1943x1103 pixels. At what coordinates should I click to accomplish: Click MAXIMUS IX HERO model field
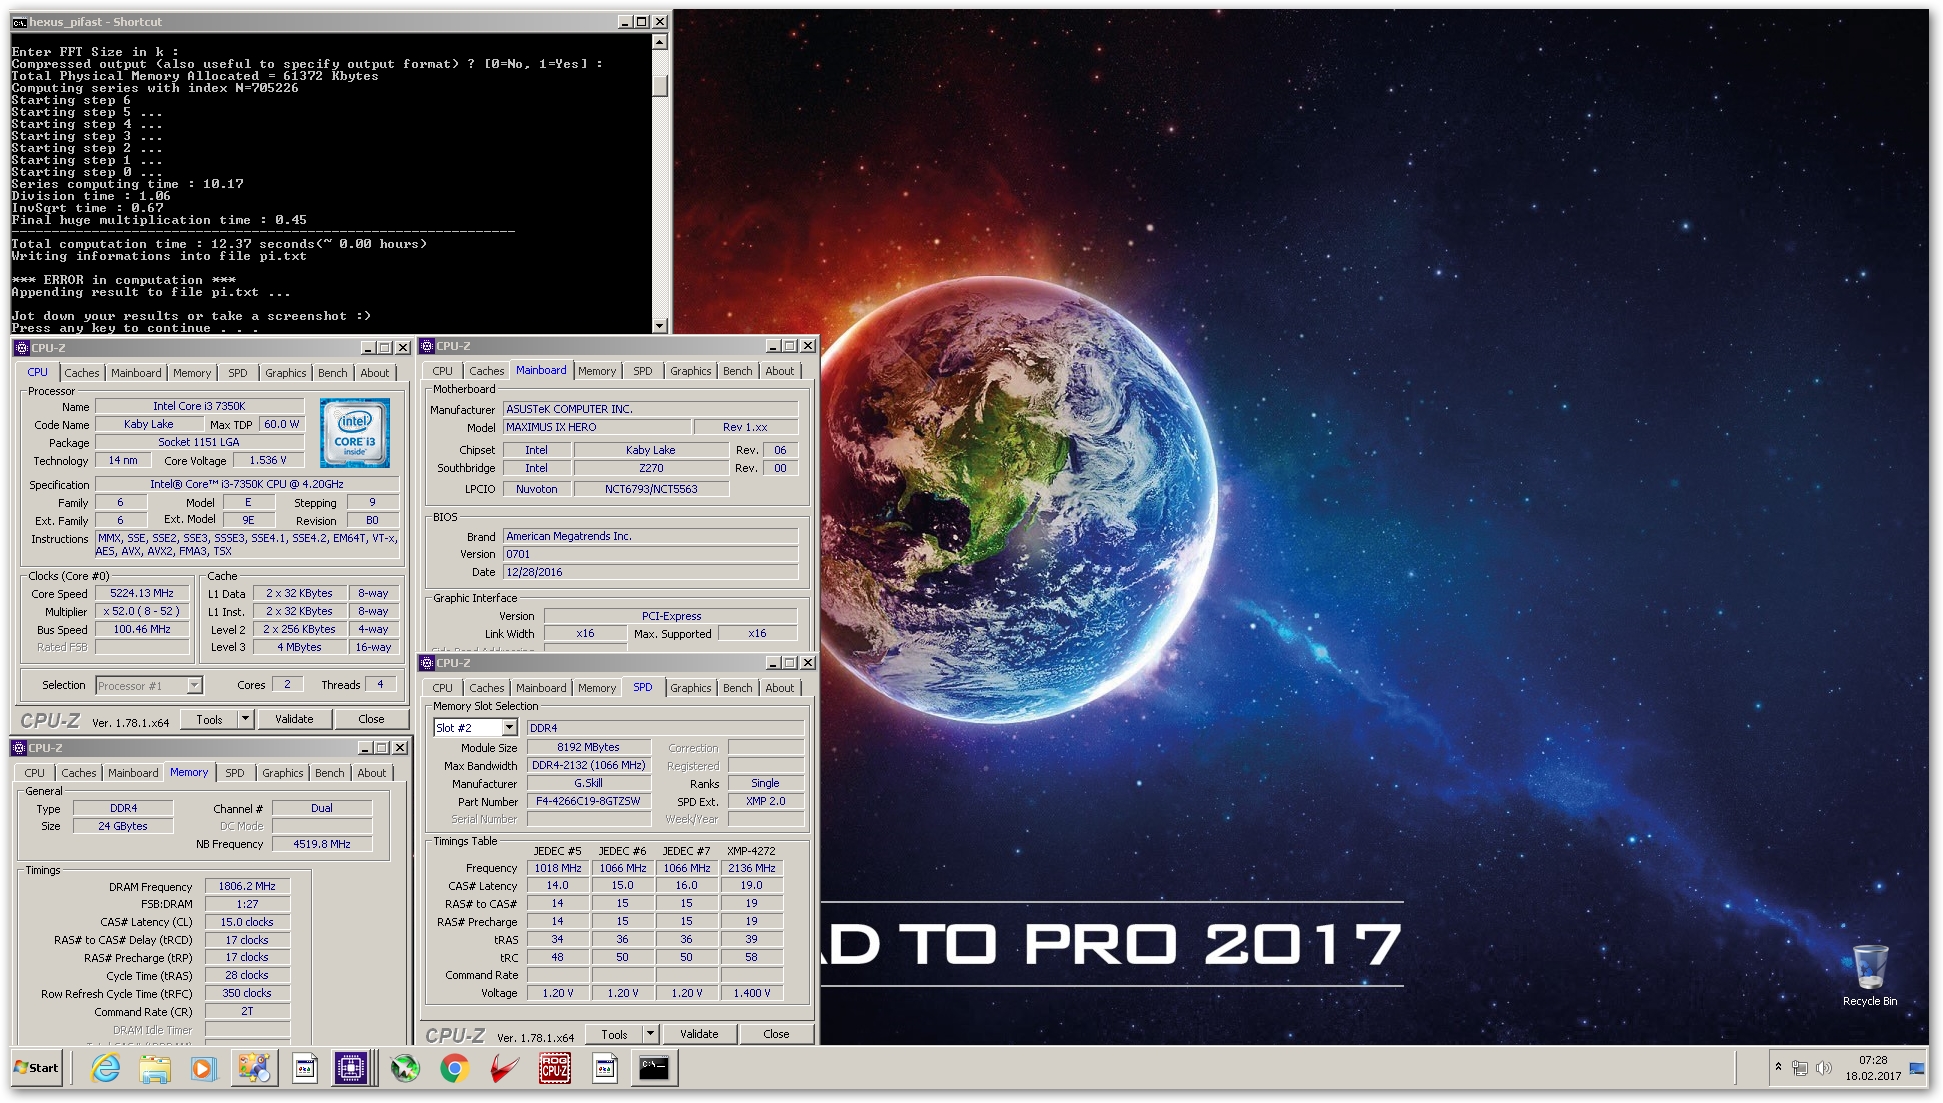[597, 427]
